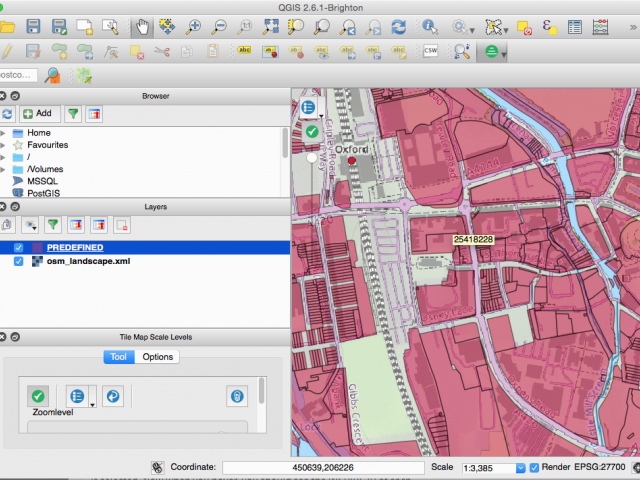Open the Scale dropdown

pyautogui.click(x=520, y=468)
